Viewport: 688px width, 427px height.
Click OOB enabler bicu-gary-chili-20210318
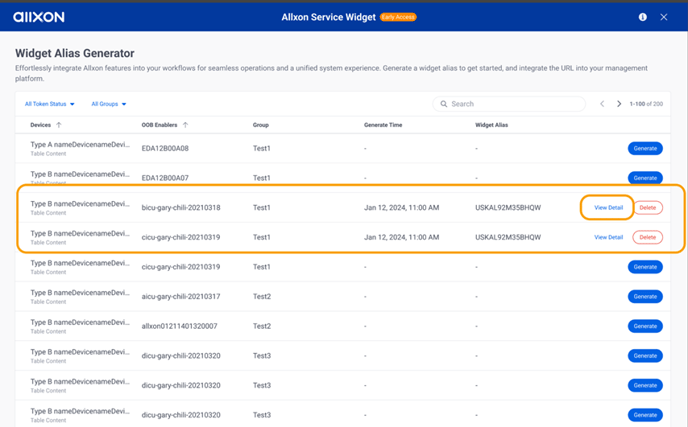pyautogui.click(x=181, y=208)
